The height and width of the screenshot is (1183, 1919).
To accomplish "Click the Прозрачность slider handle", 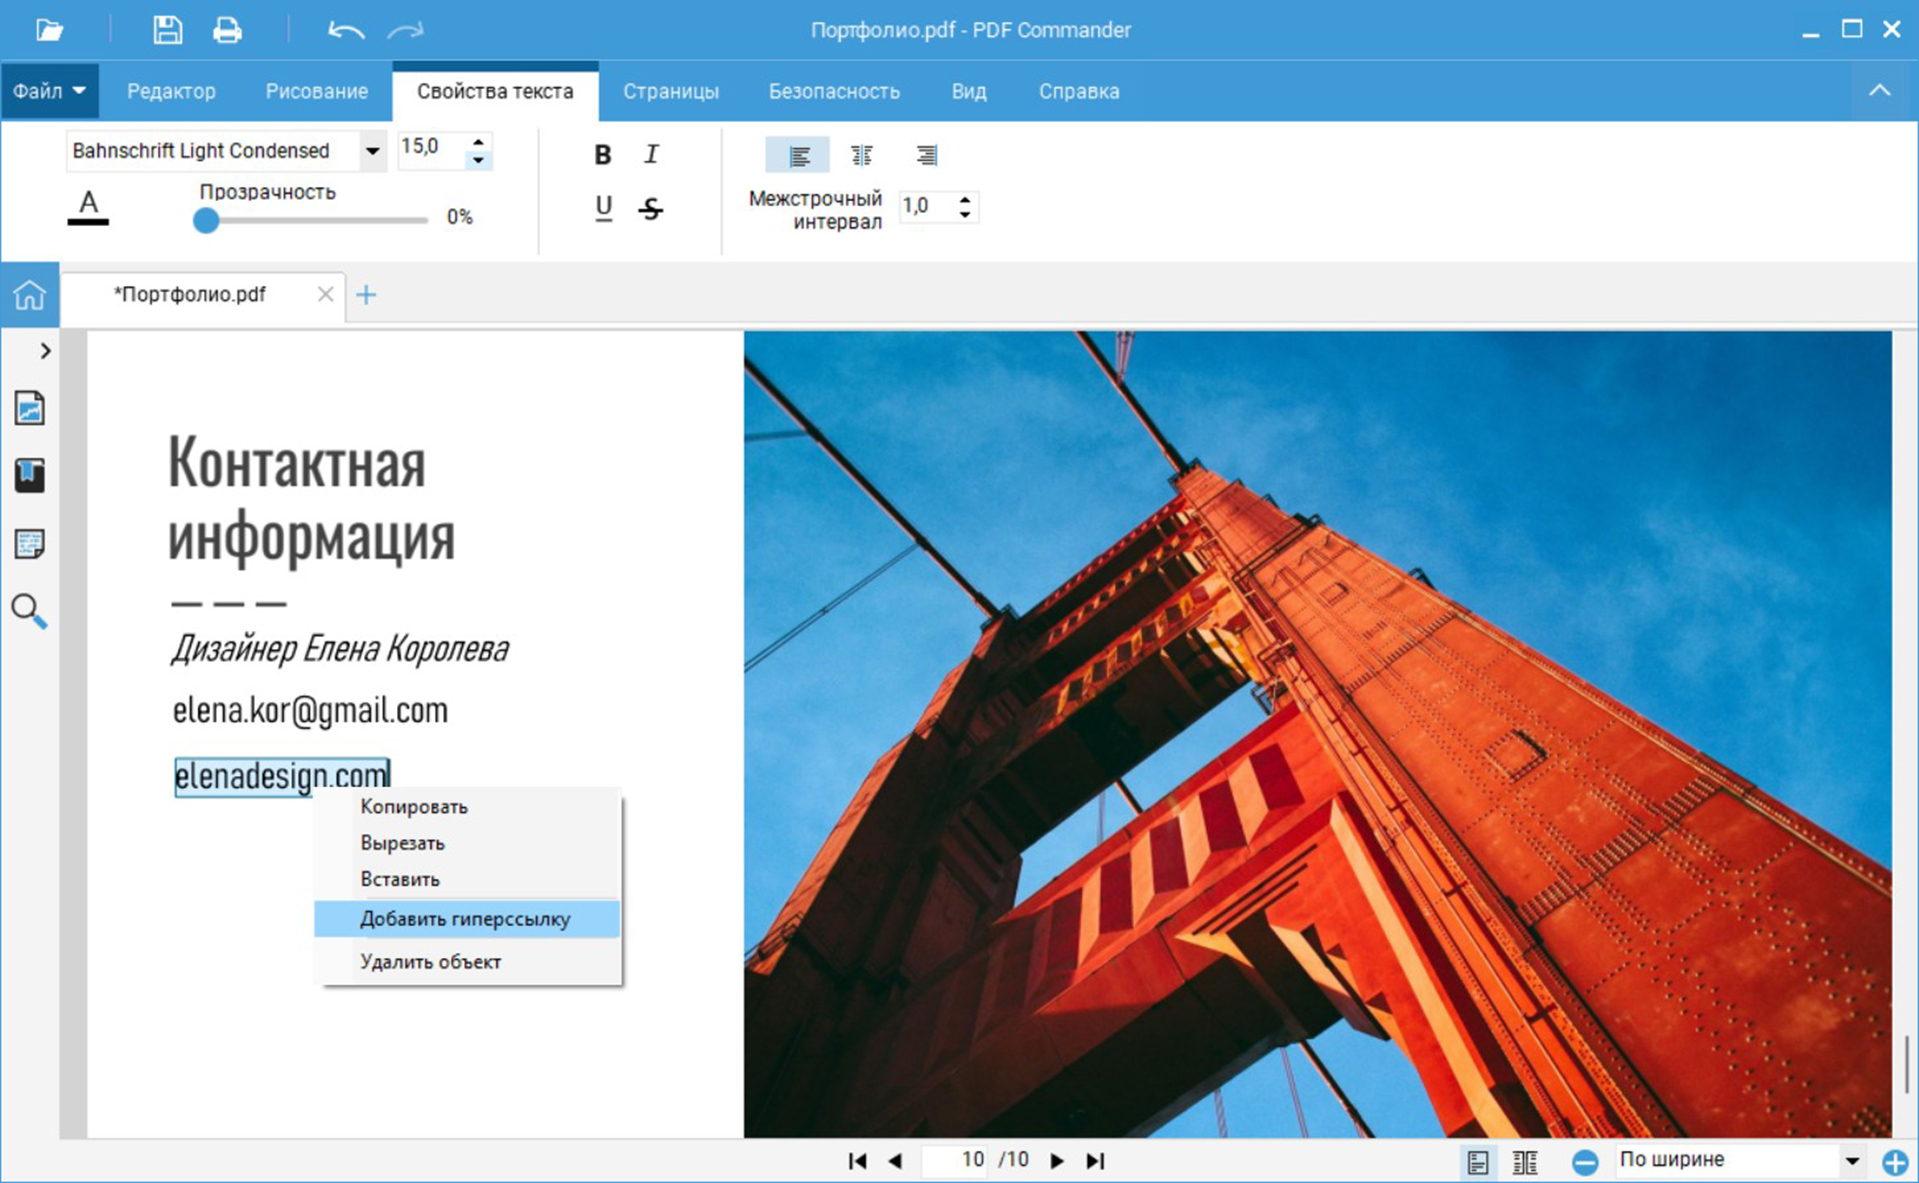I will coord(206,220).
